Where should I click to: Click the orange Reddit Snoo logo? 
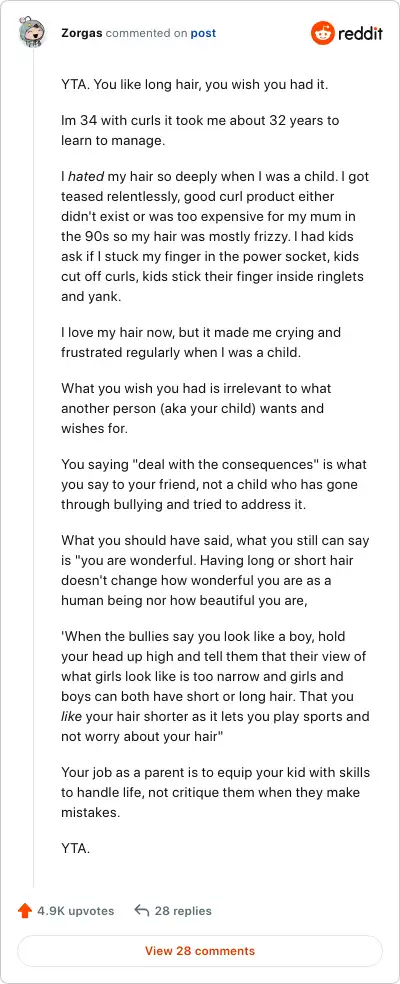(x=323, y=33)
